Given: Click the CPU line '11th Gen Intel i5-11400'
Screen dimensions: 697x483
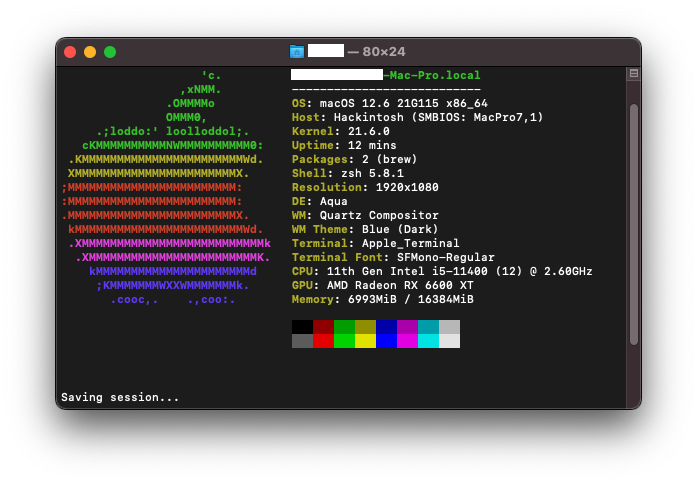Looking at the screenshot, I should click(x=407, y=271).
